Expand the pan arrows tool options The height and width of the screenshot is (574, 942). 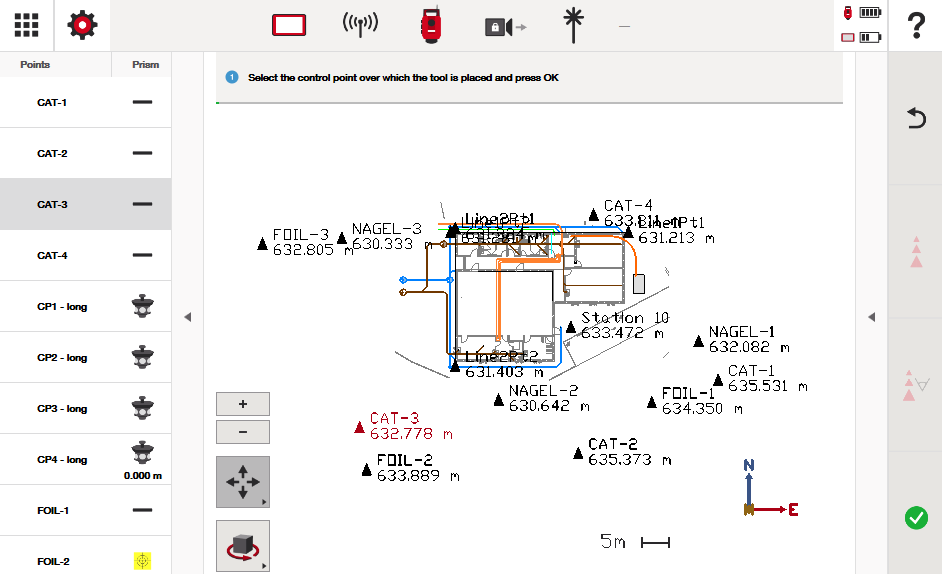tap(242, 482)
